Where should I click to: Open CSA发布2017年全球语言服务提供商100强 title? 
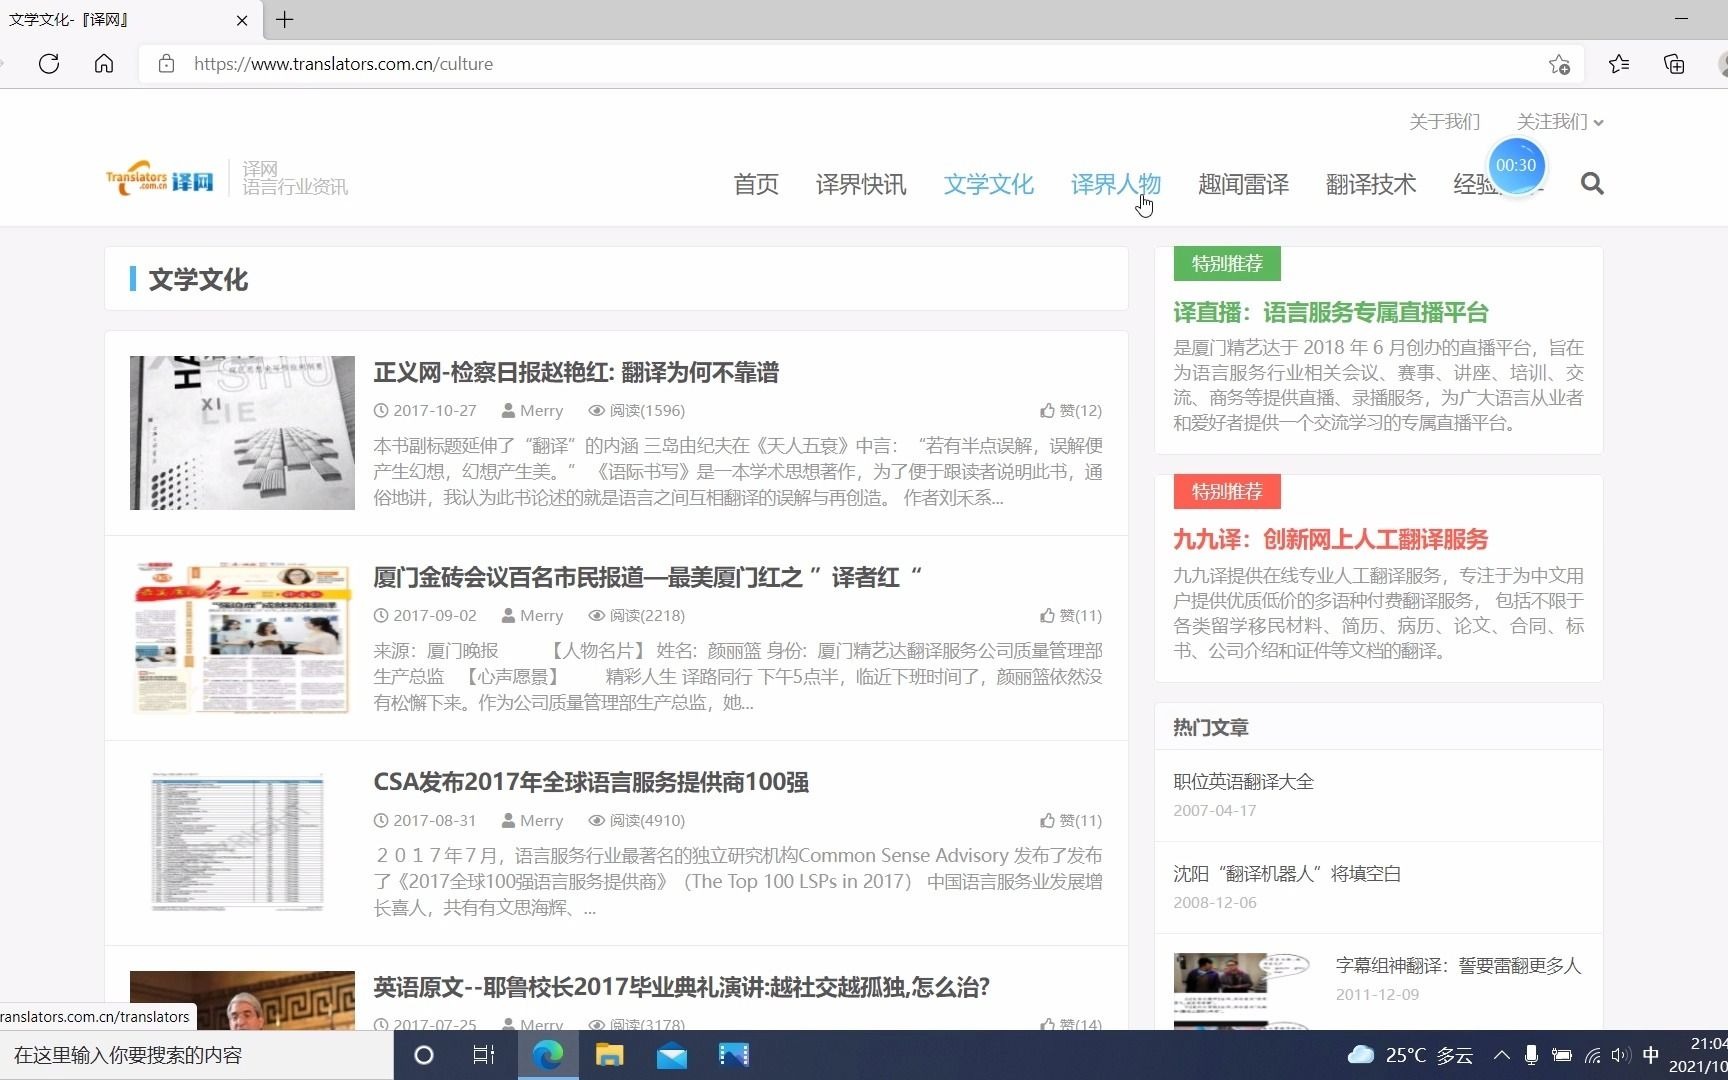[591, 783]
